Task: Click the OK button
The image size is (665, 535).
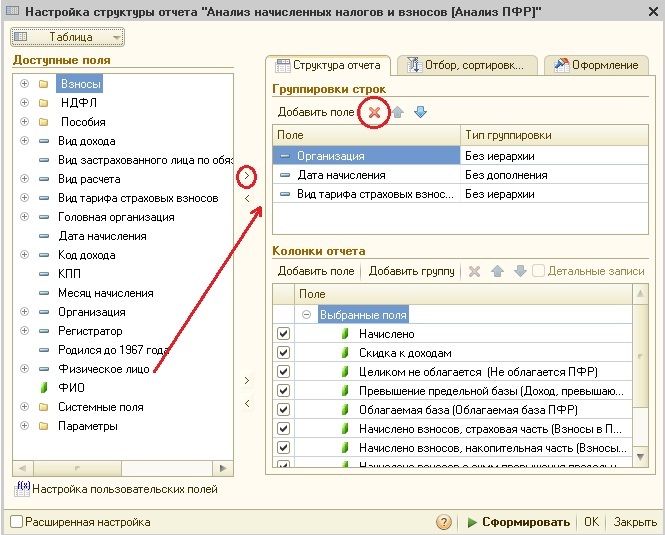Action: pos(591,522)
